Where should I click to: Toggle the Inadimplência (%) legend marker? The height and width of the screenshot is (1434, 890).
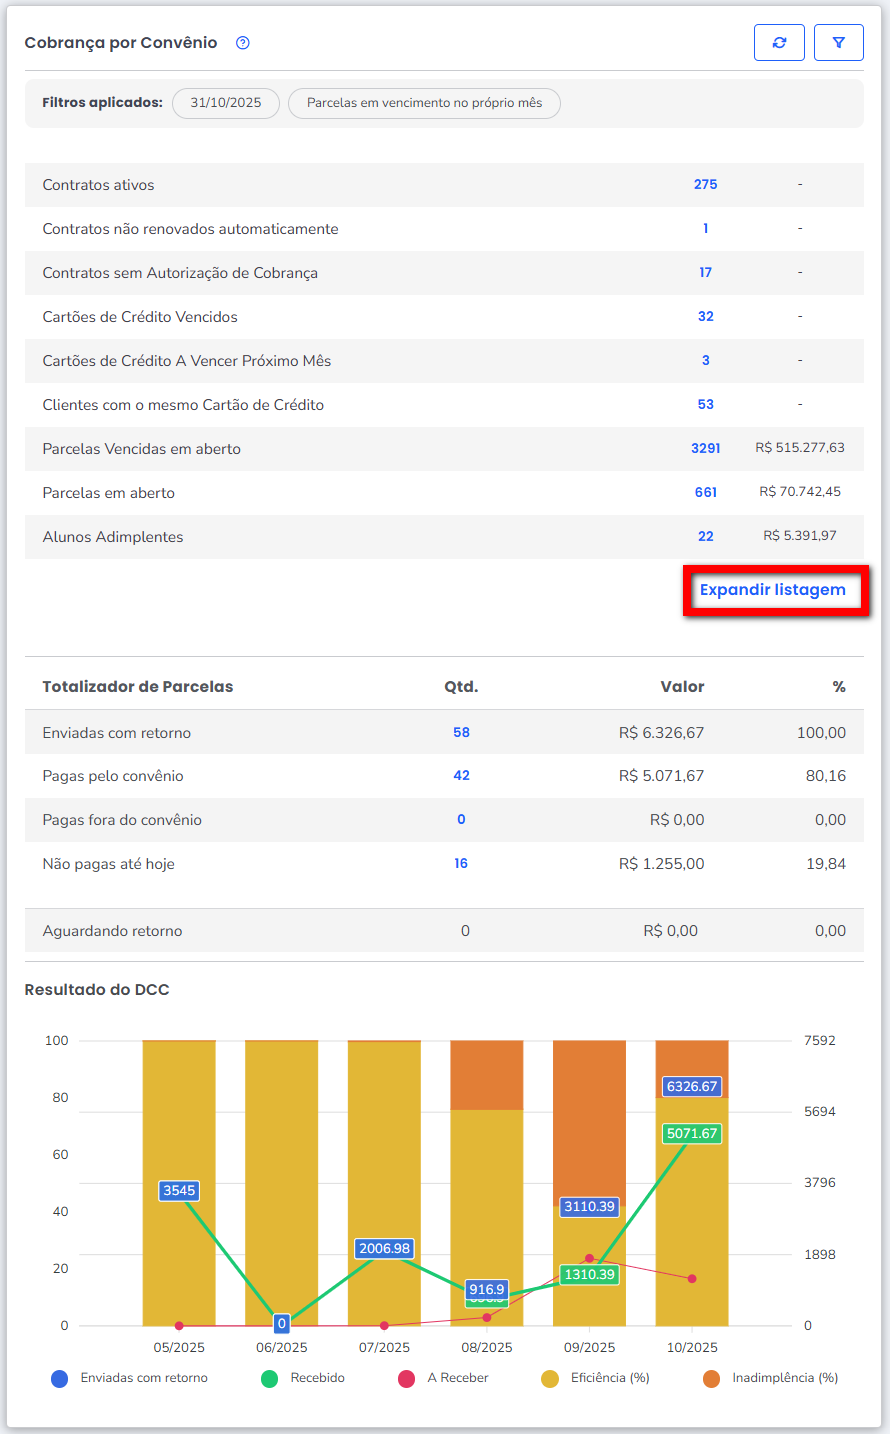click(711, 1379)
